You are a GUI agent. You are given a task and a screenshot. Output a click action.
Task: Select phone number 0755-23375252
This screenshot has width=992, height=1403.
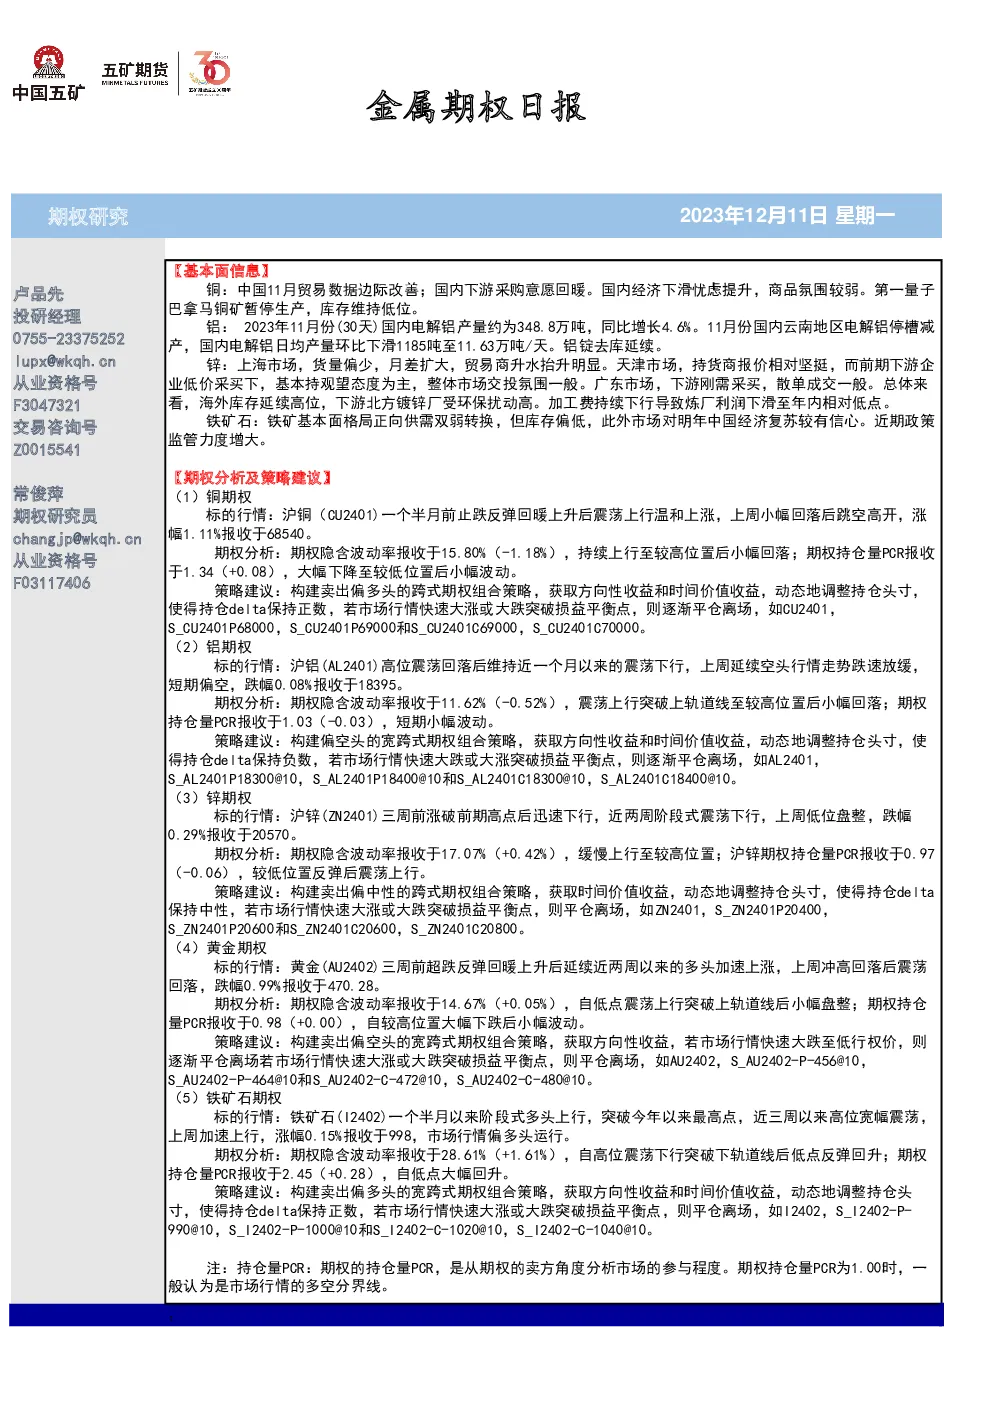tap(69, 339)
